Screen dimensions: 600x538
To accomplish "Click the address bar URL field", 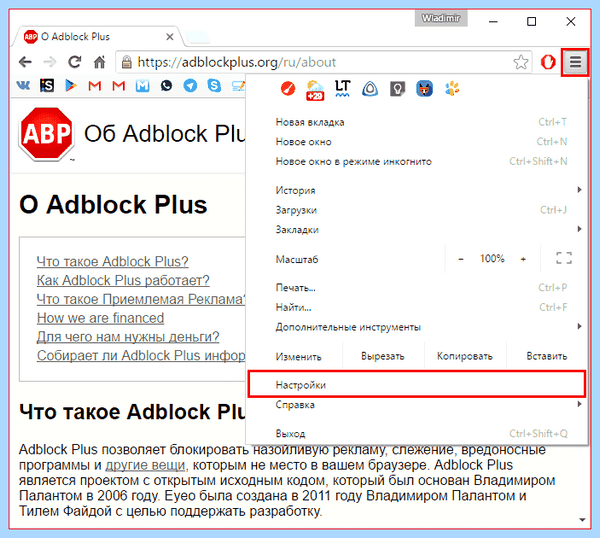I will click(323, 62).
